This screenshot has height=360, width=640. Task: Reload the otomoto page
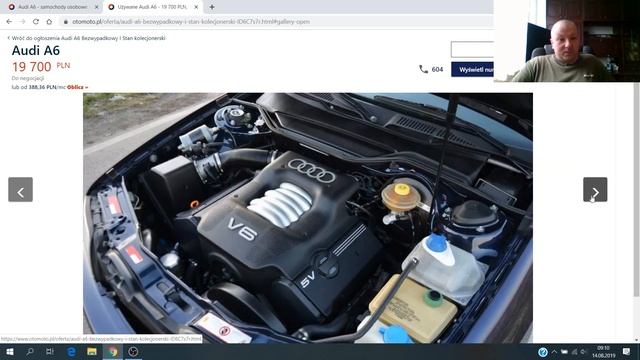click(x=36, y=22)
